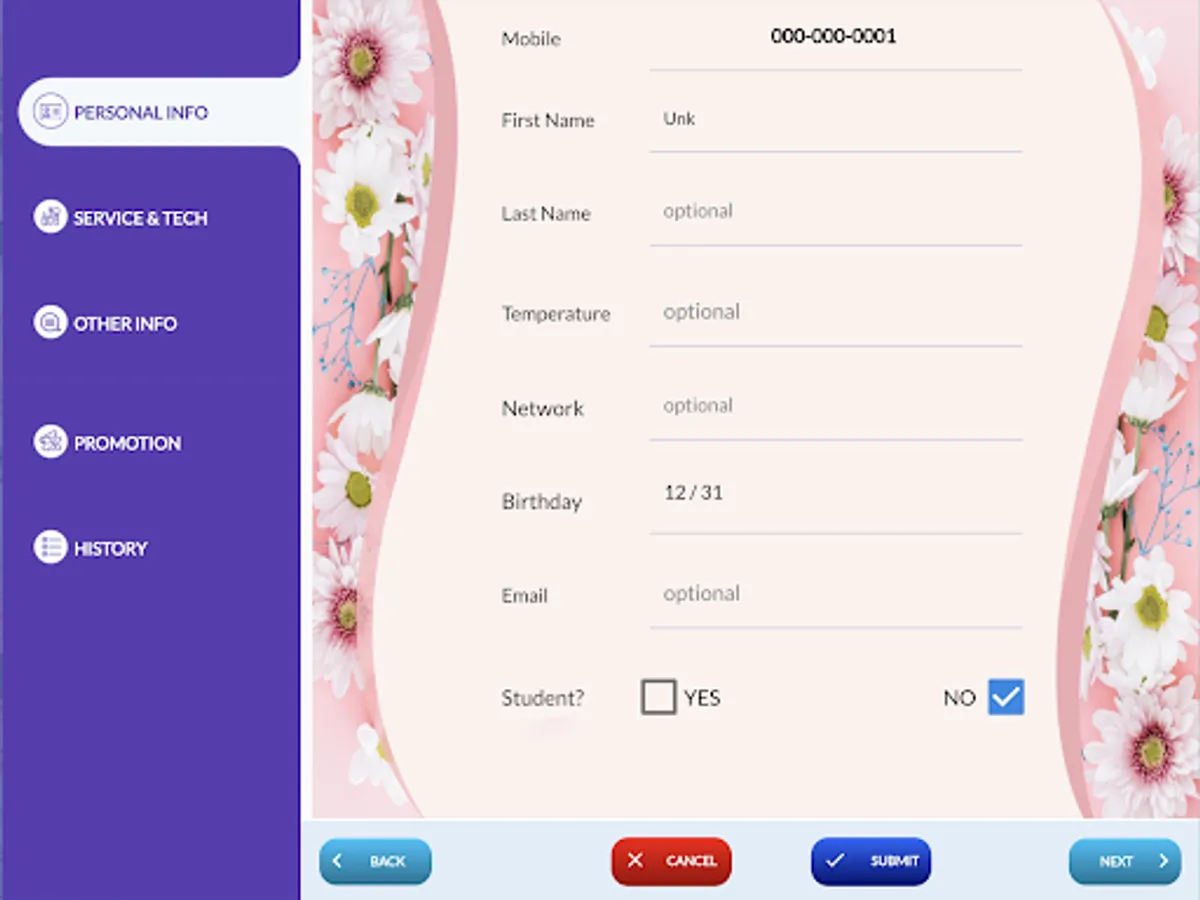Click the History list icon

[50, 548]
